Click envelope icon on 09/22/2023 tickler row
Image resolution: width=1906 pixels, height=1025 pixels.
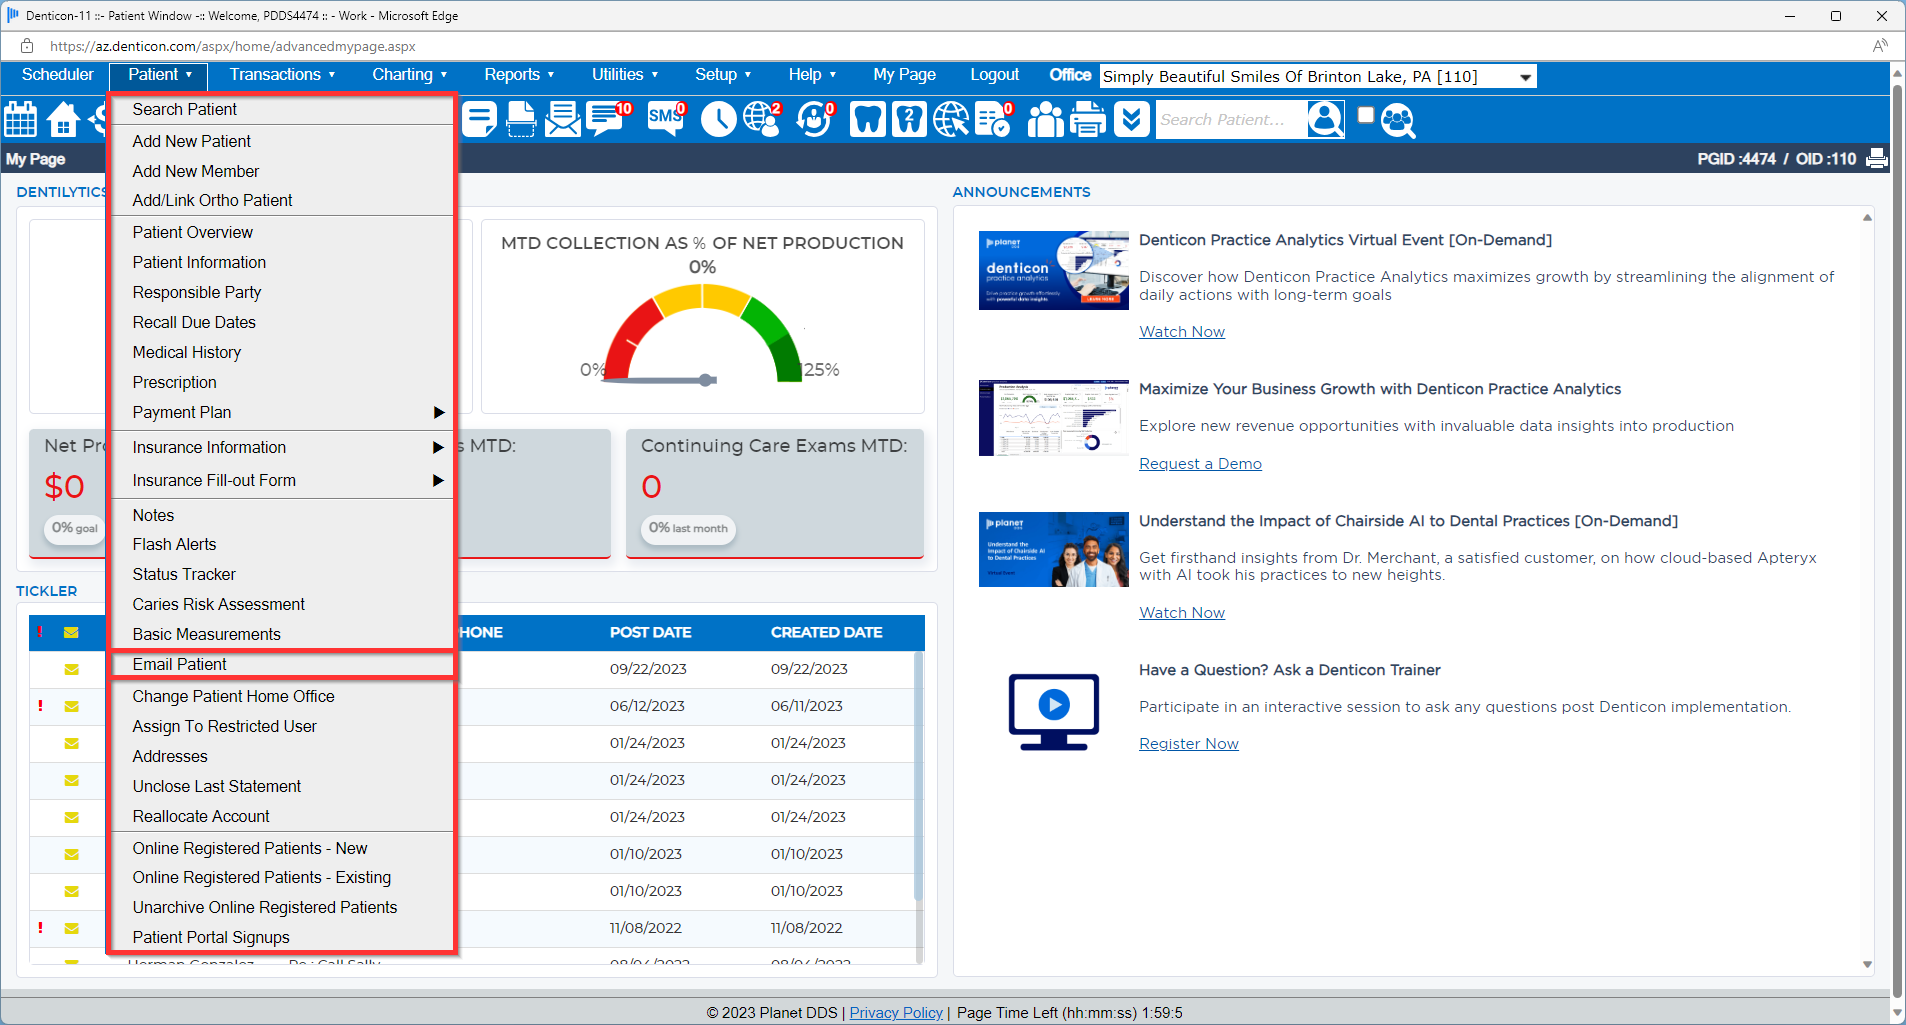(71, 669)
